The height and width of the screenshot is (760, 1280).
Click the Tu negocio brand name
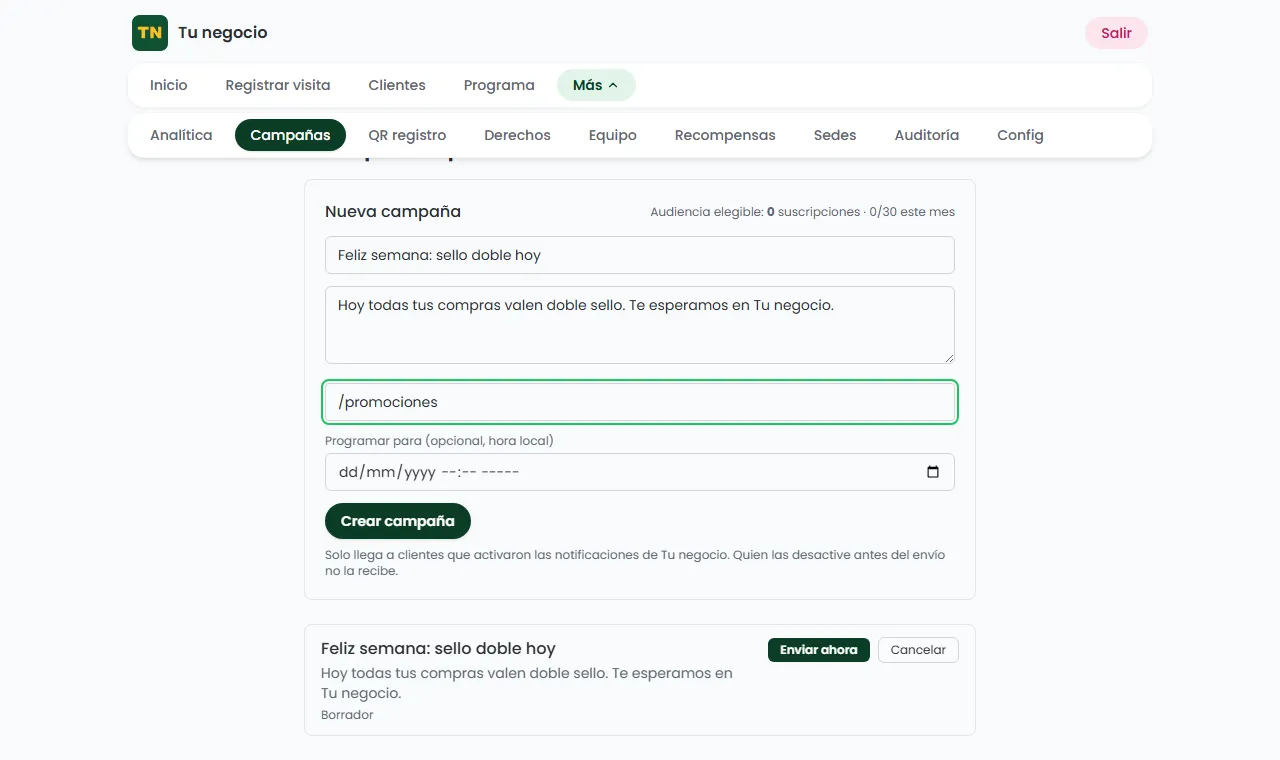click(x=223, y=33)
